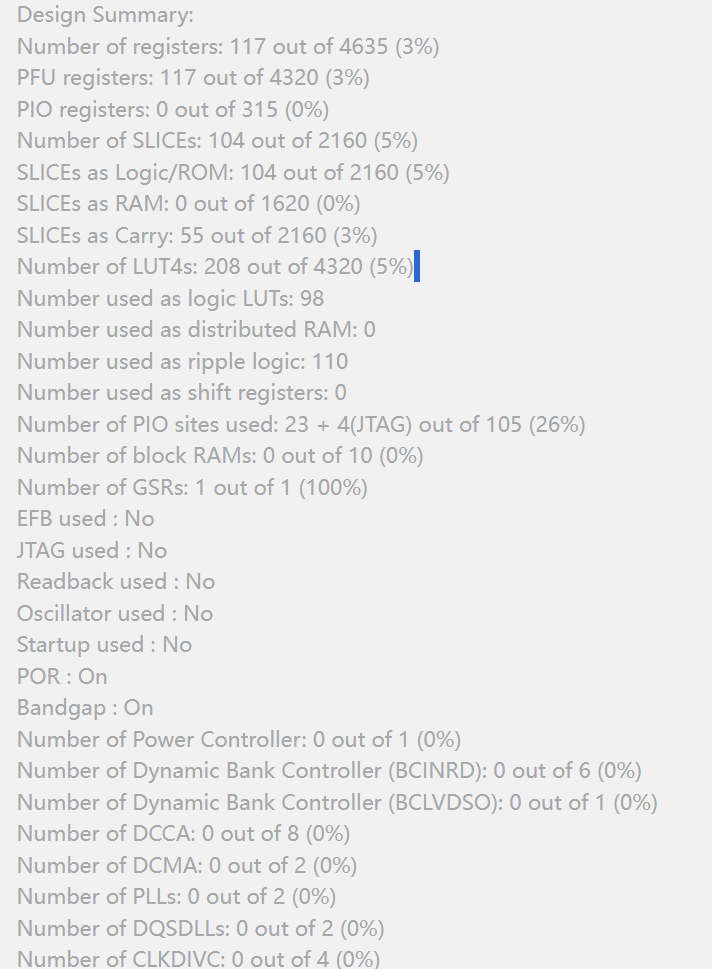Screen dimensions: 712x969
Task: Click the Design Summary heading line
Action: (105, 15)
